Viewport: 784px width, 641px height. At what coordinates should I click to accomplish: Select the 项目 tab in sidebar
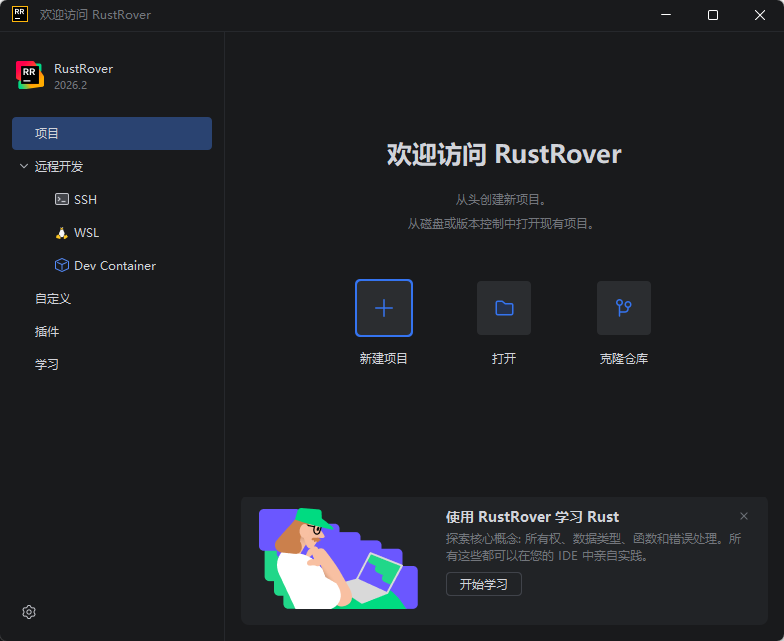(112, 134)
